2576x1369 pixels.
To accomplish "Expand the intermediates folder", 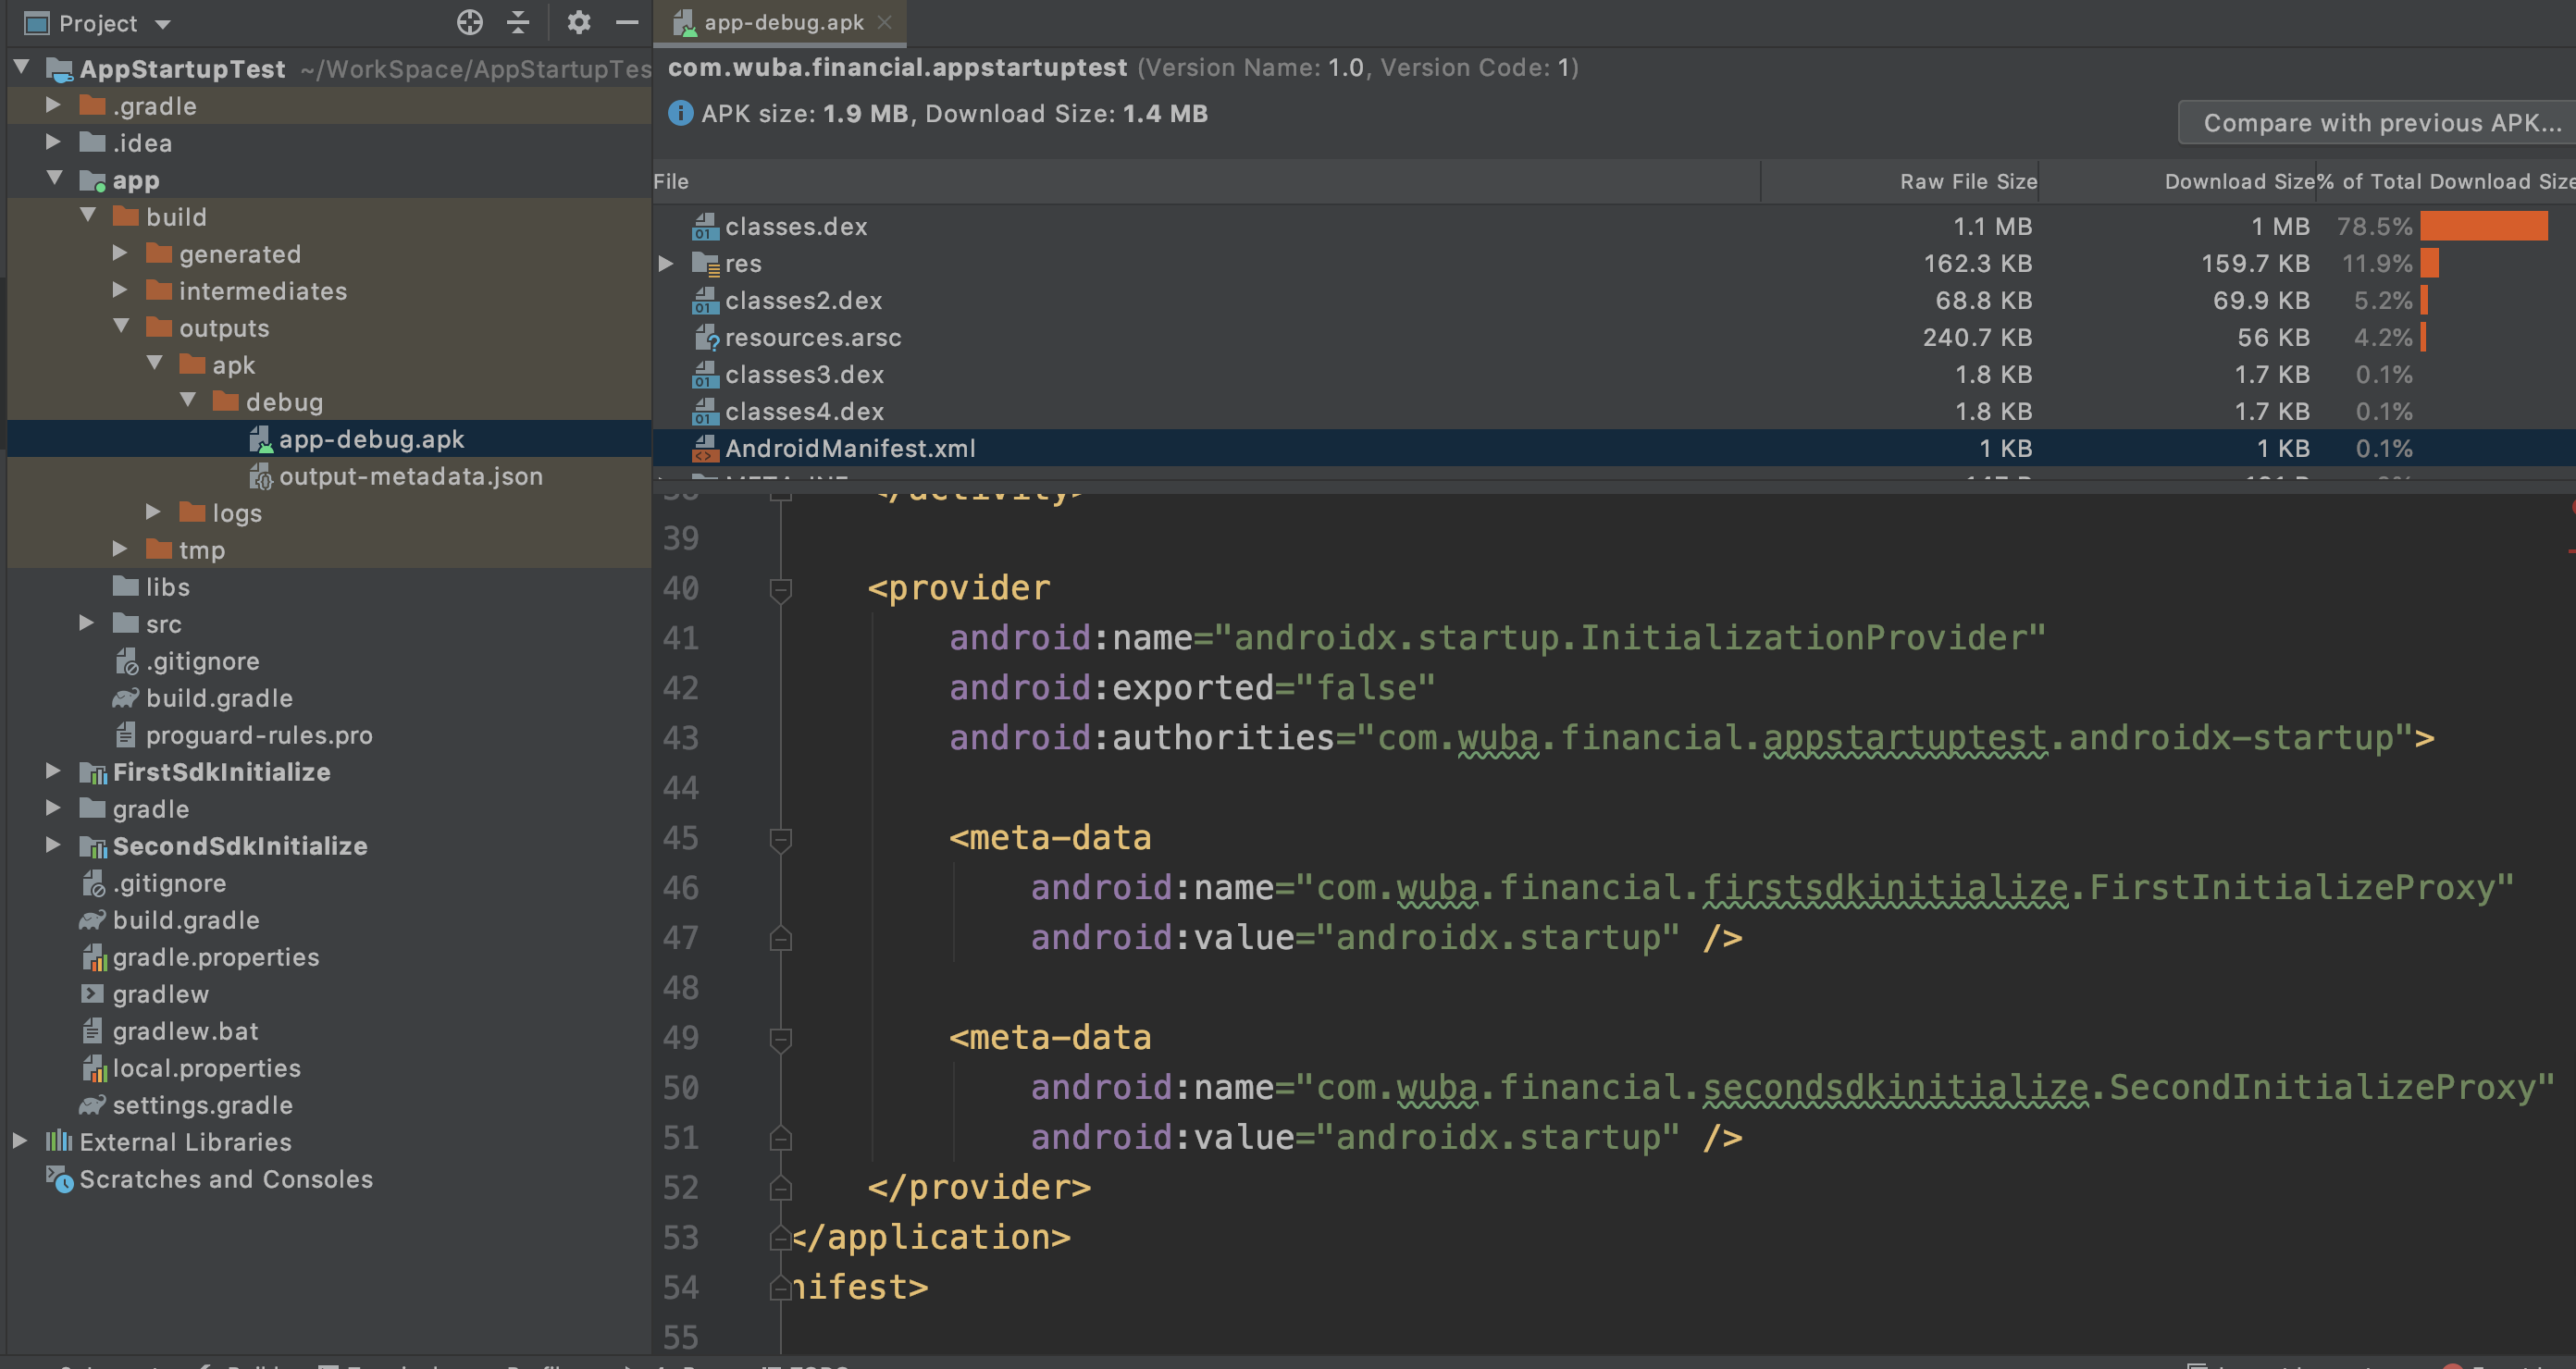I will click(x=121, y=290).
